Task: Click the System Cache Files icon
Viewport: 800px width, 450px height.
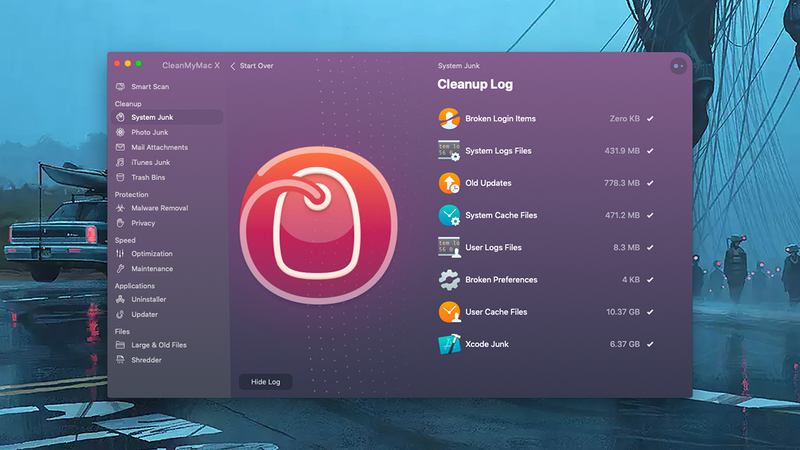Action: pos(449,215)
